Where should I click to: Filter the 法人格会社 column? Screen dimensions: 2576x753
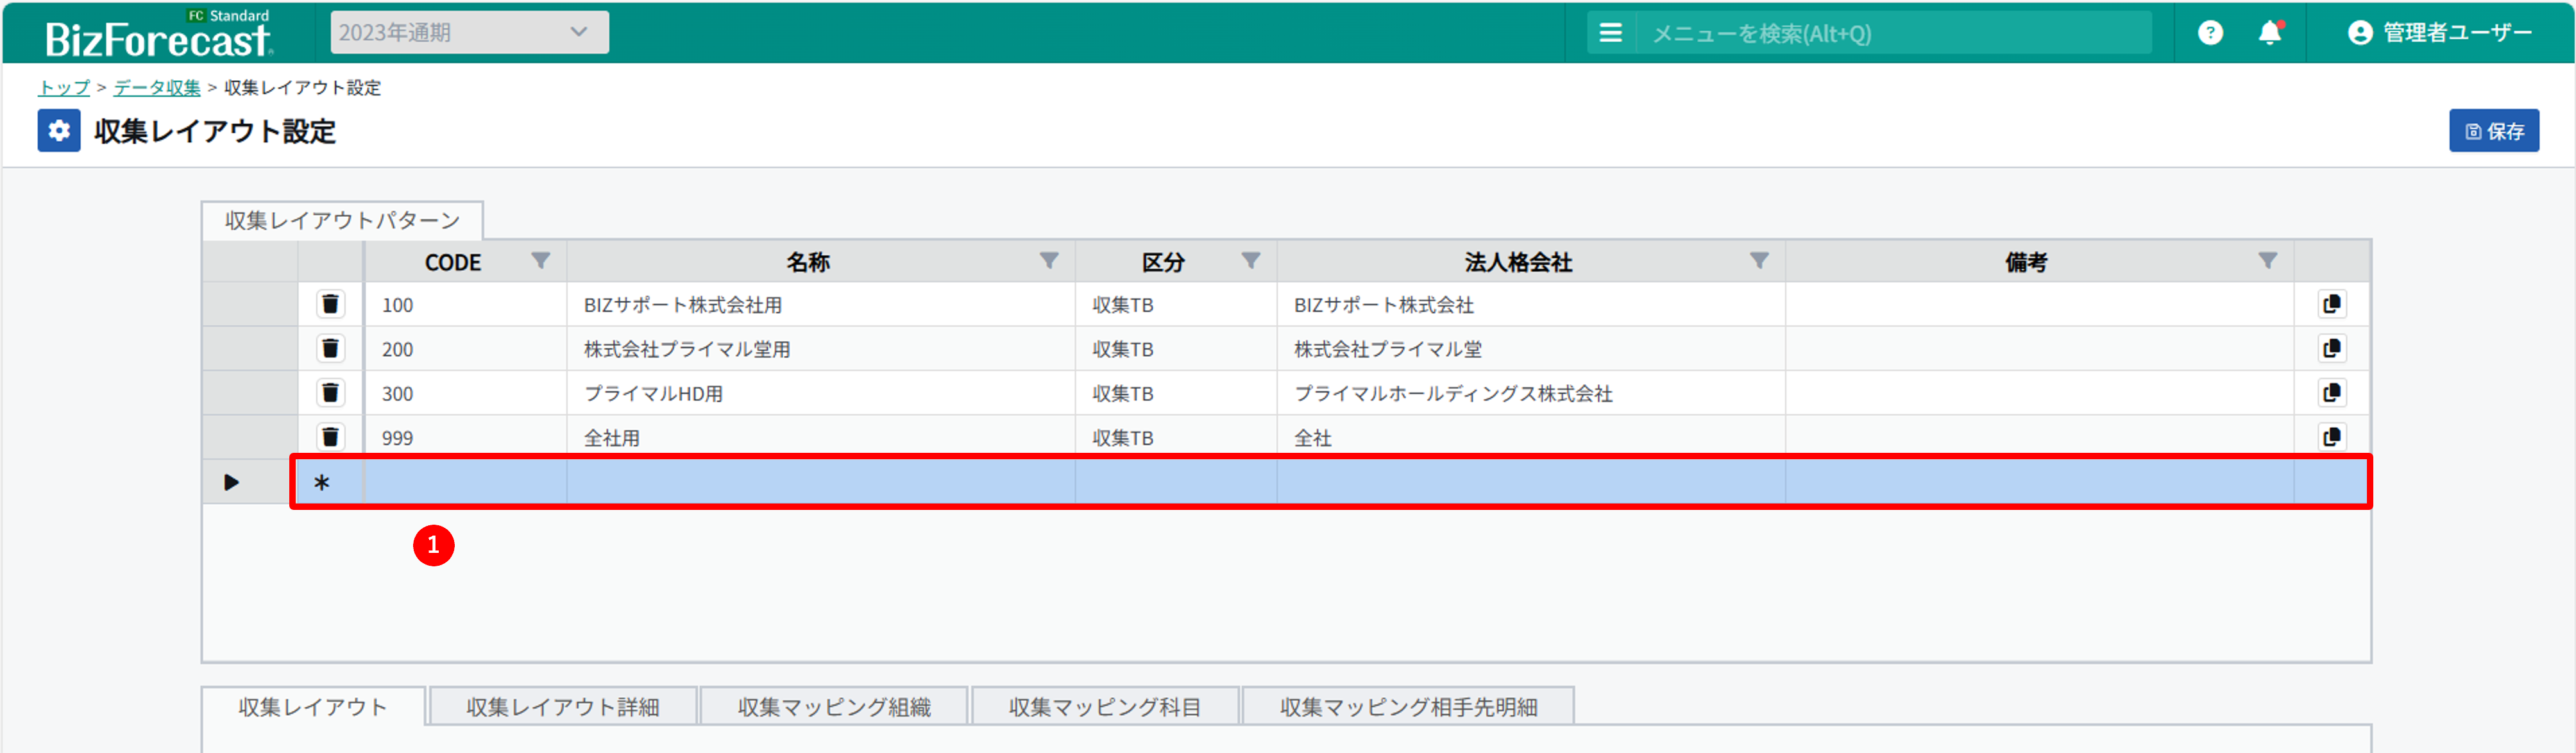pos(1758,261)
